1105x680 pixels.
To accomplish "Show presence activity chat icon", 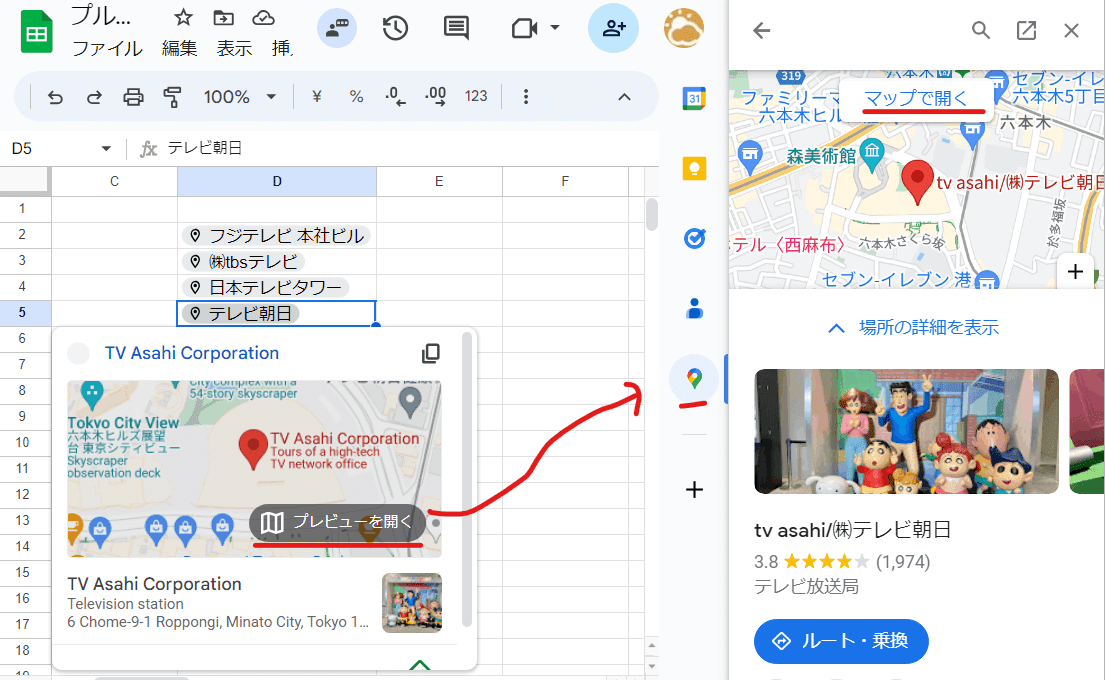I will pyautogui.click(x=337, y=28).
